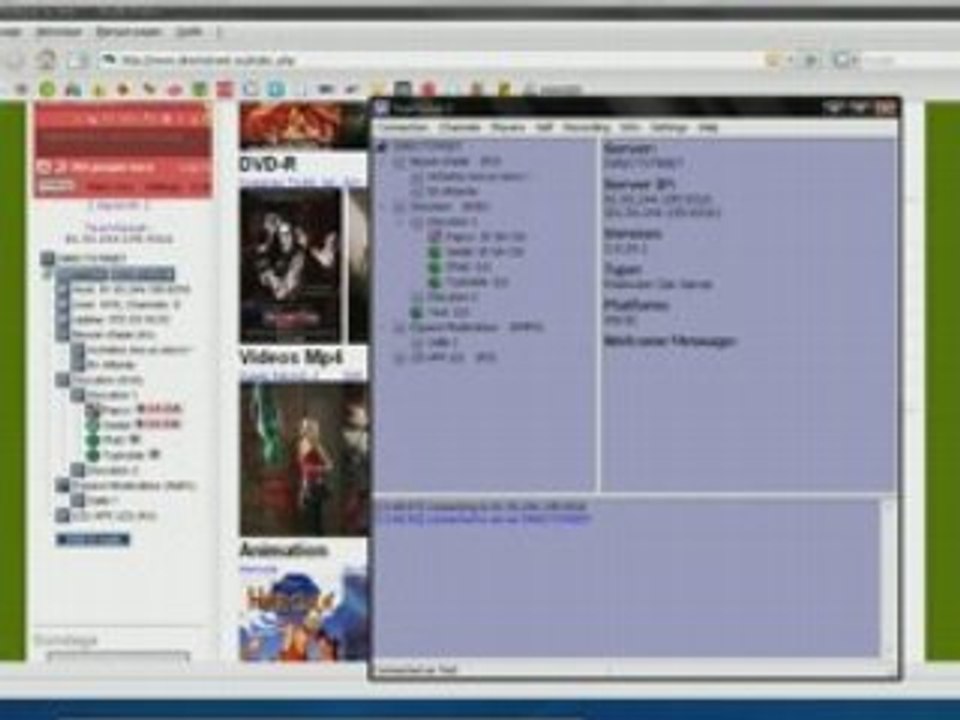
Task: Open the Players menu in TeamSpeak
Action: [508, 127]
